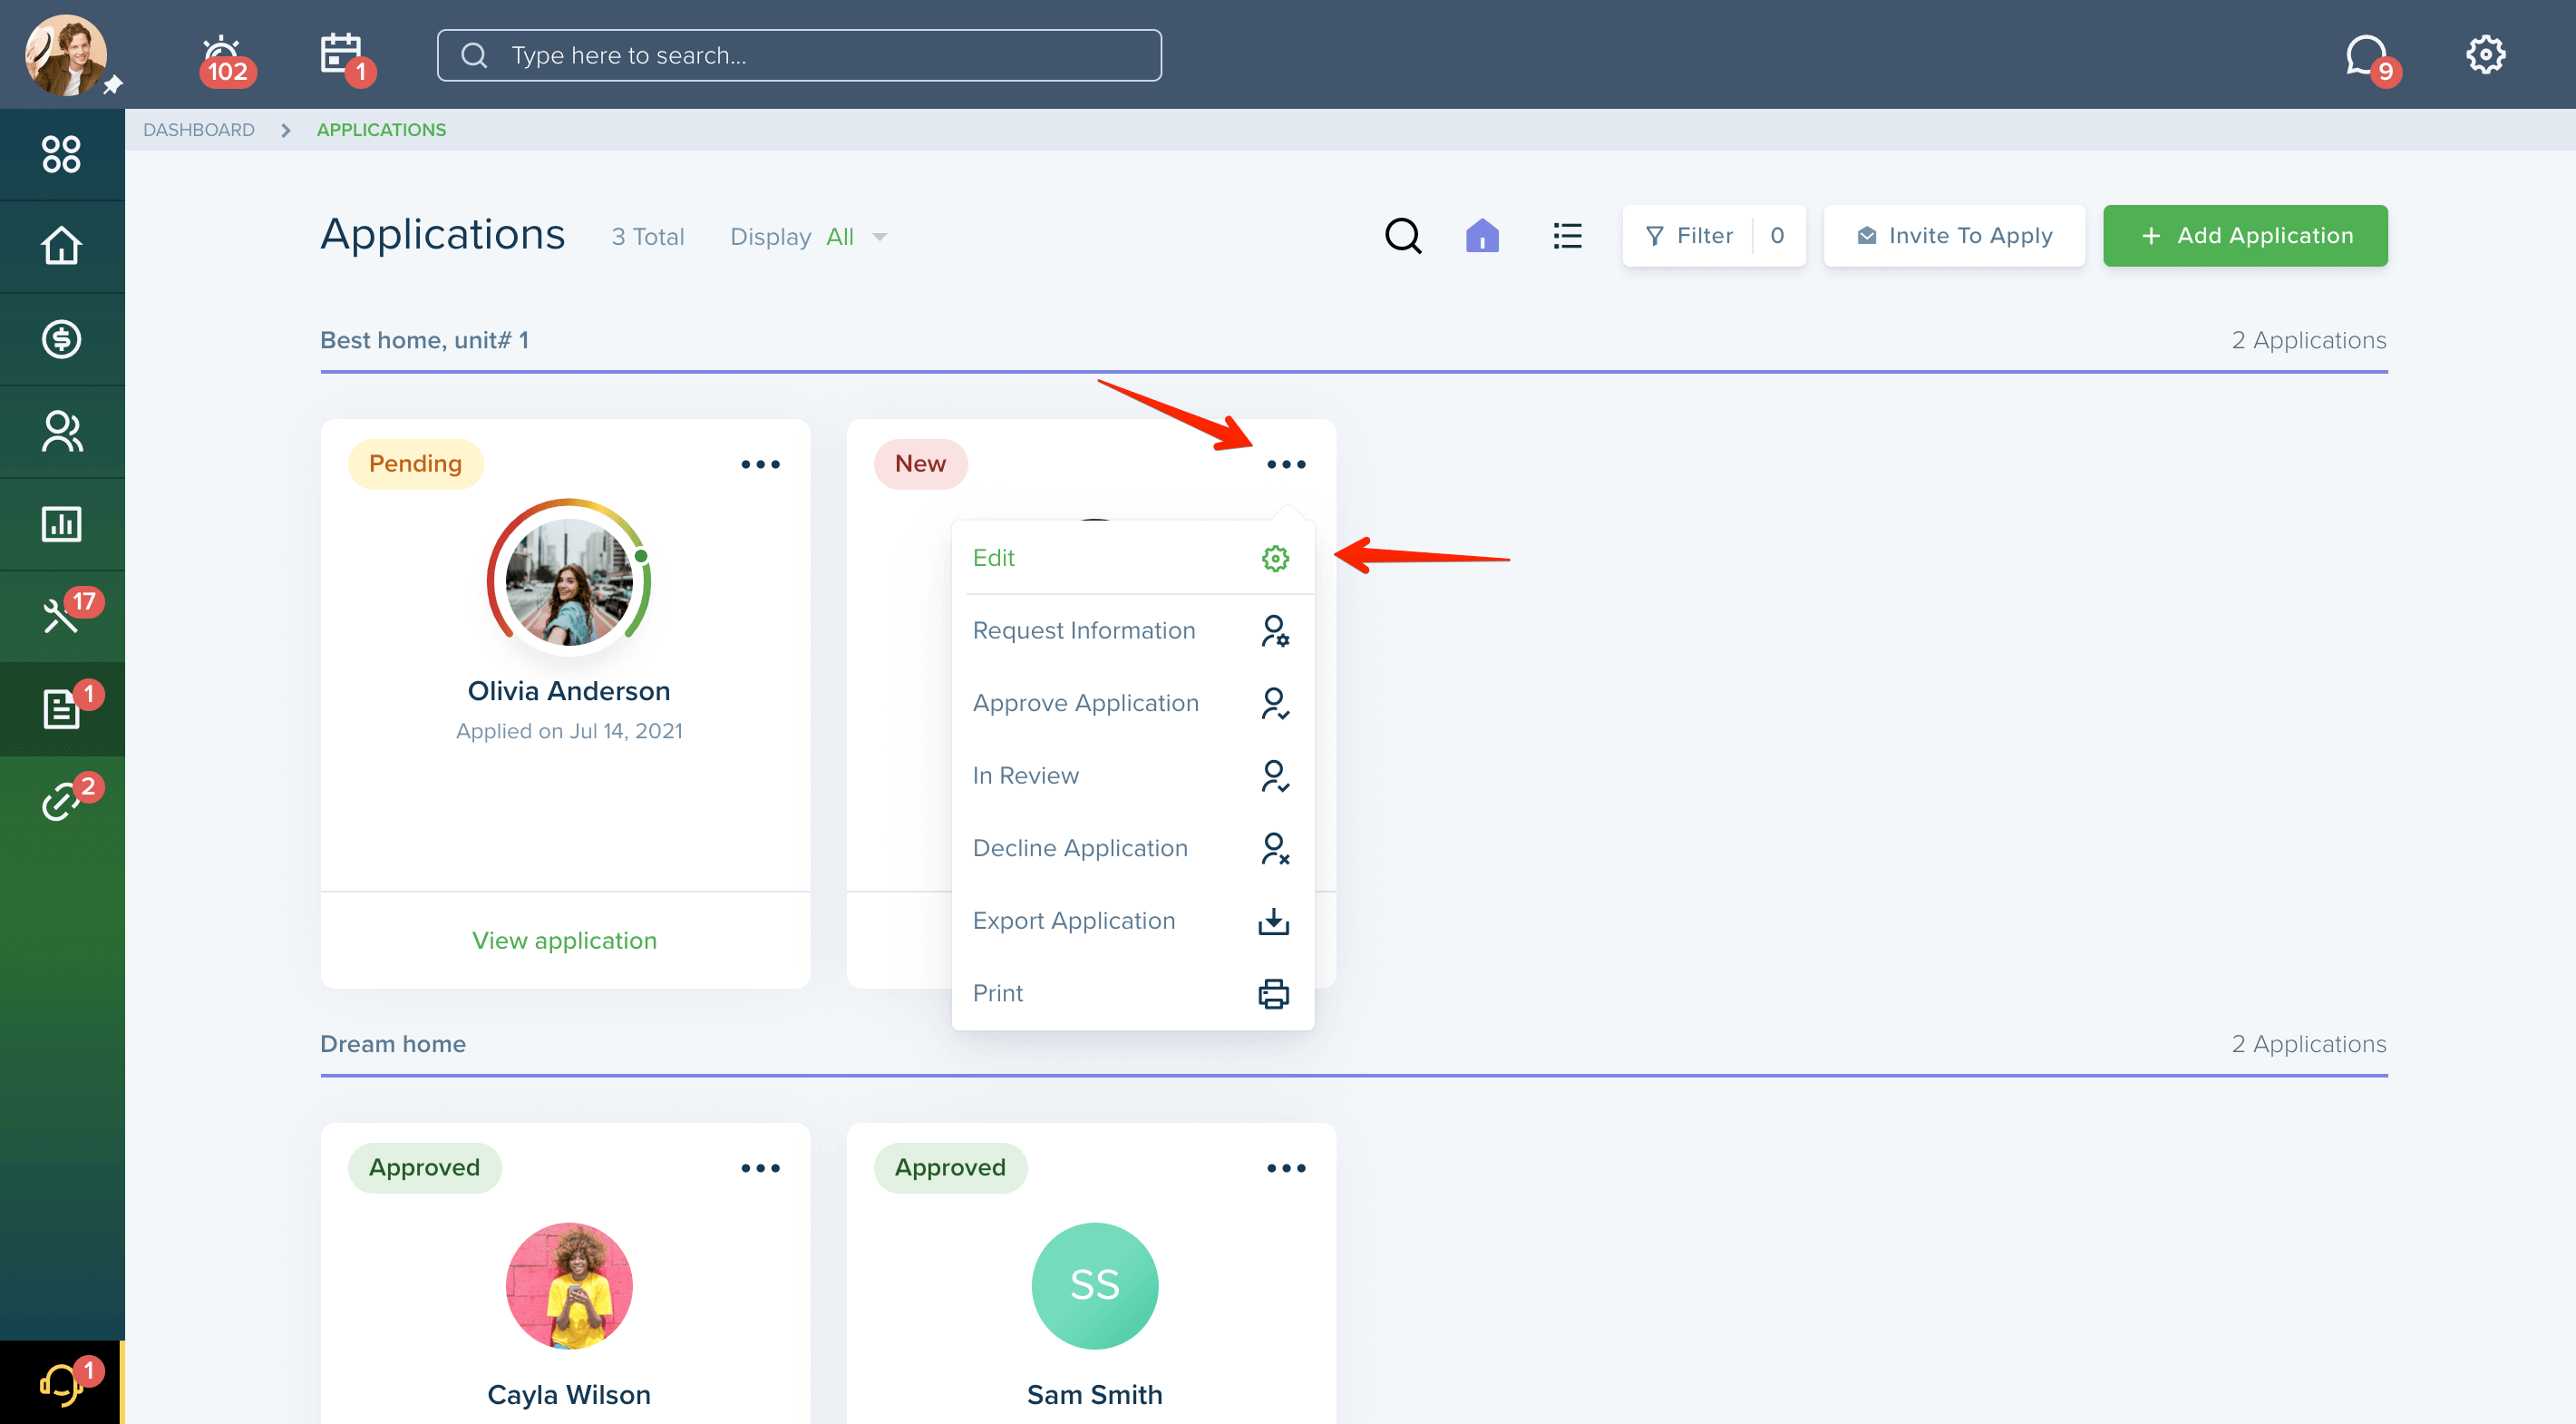Screen dimensions: 2576x1424
Task: Click the Cayla Wilson name
Action: pos(569,1395)
